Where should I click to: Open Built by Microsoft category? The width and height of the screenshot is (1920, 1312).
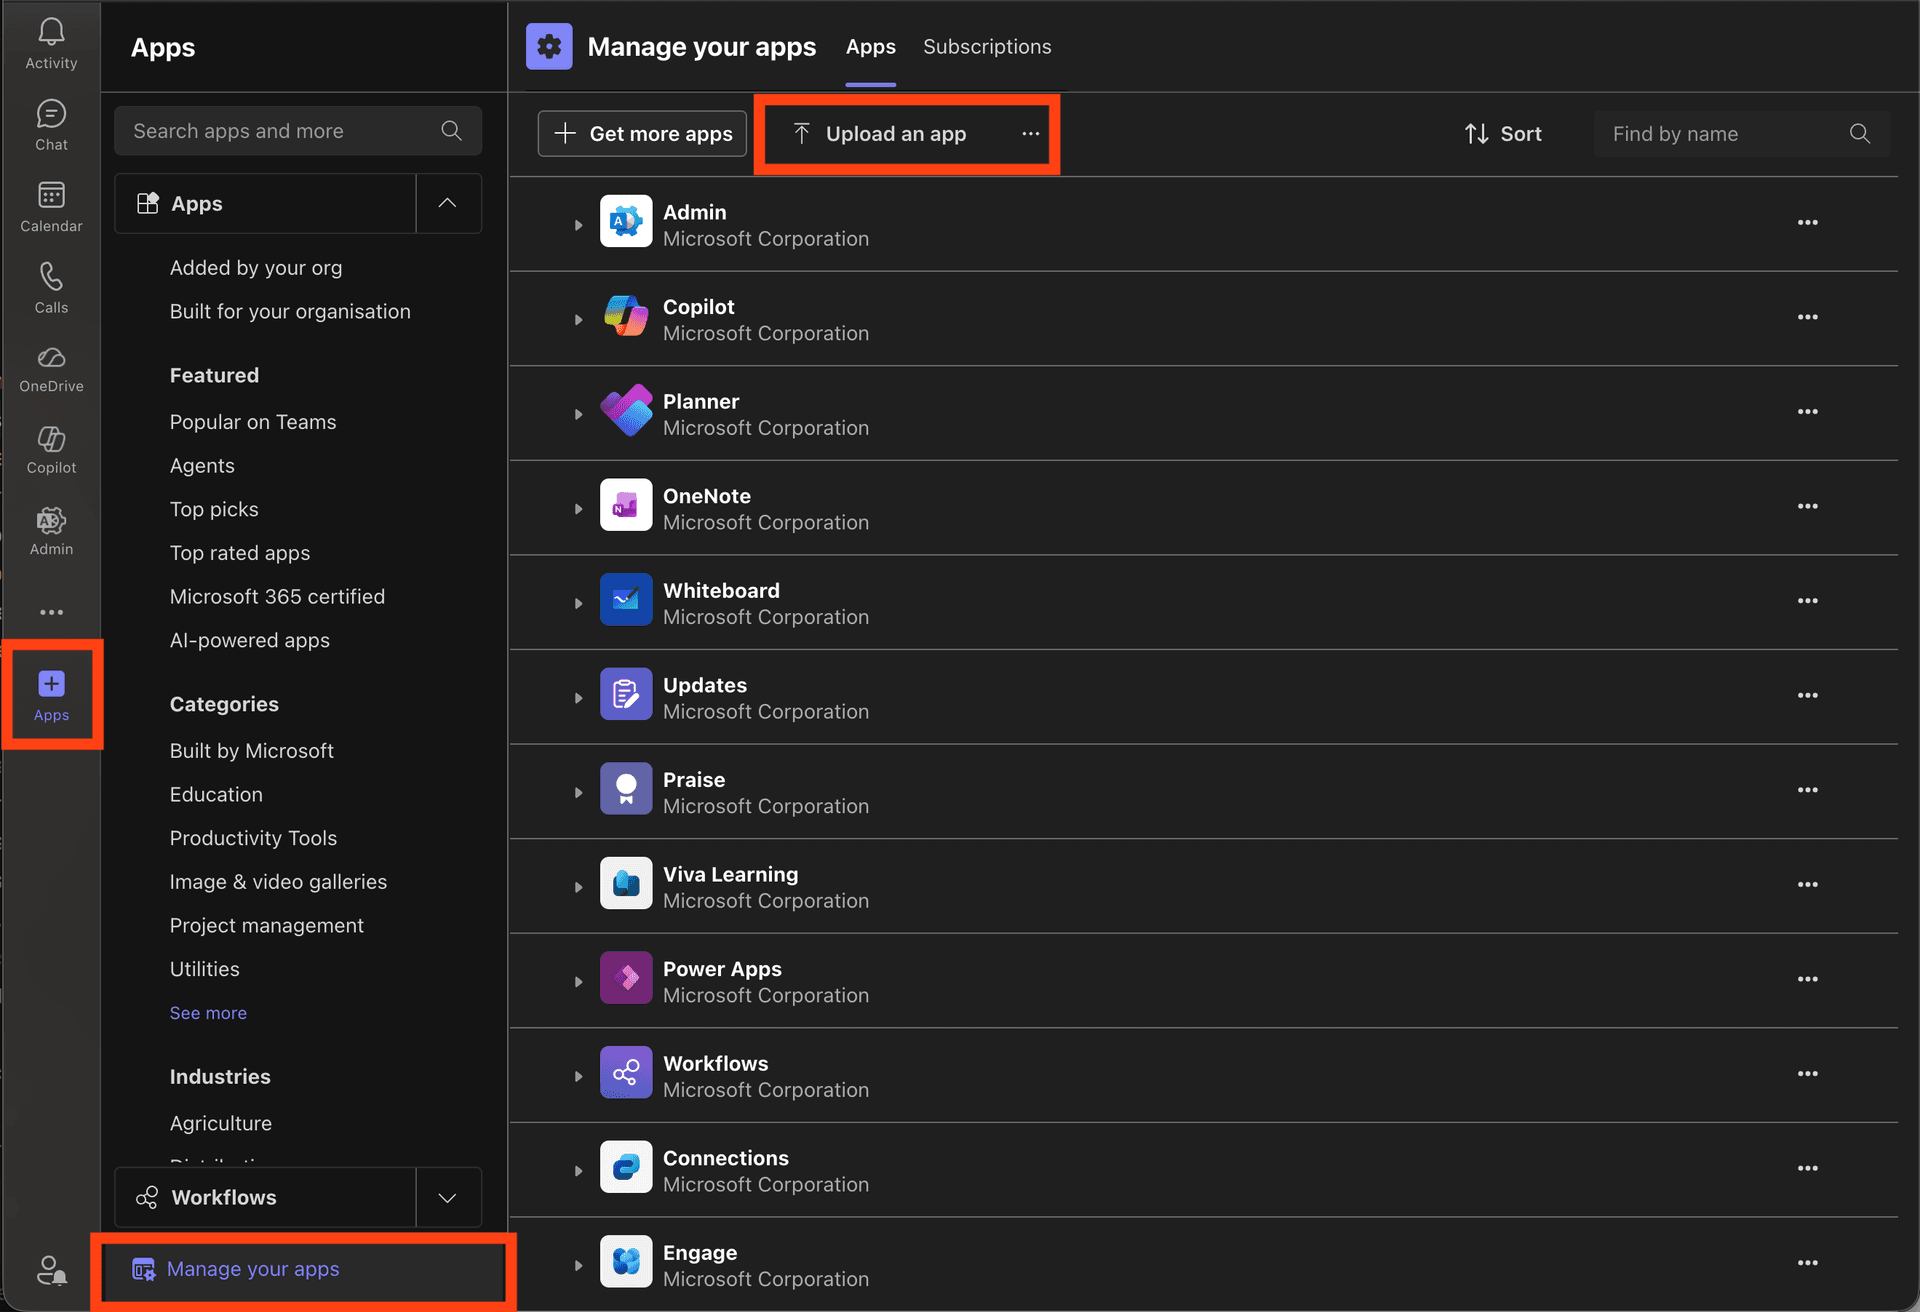pos(252,751)
